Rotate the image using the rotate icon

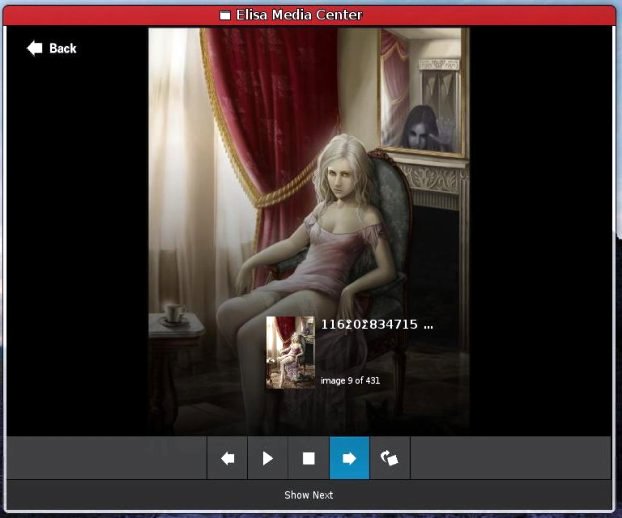(x=390, y=458)
